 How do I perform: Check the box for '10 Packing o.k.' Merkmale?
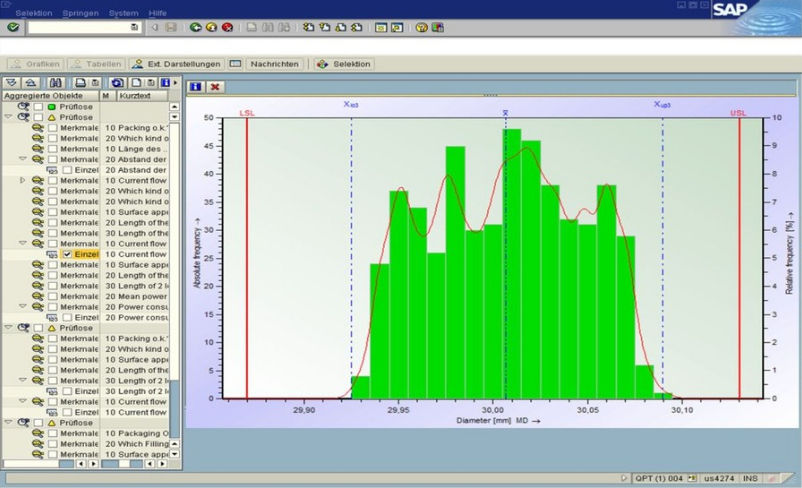coord(52,128)
